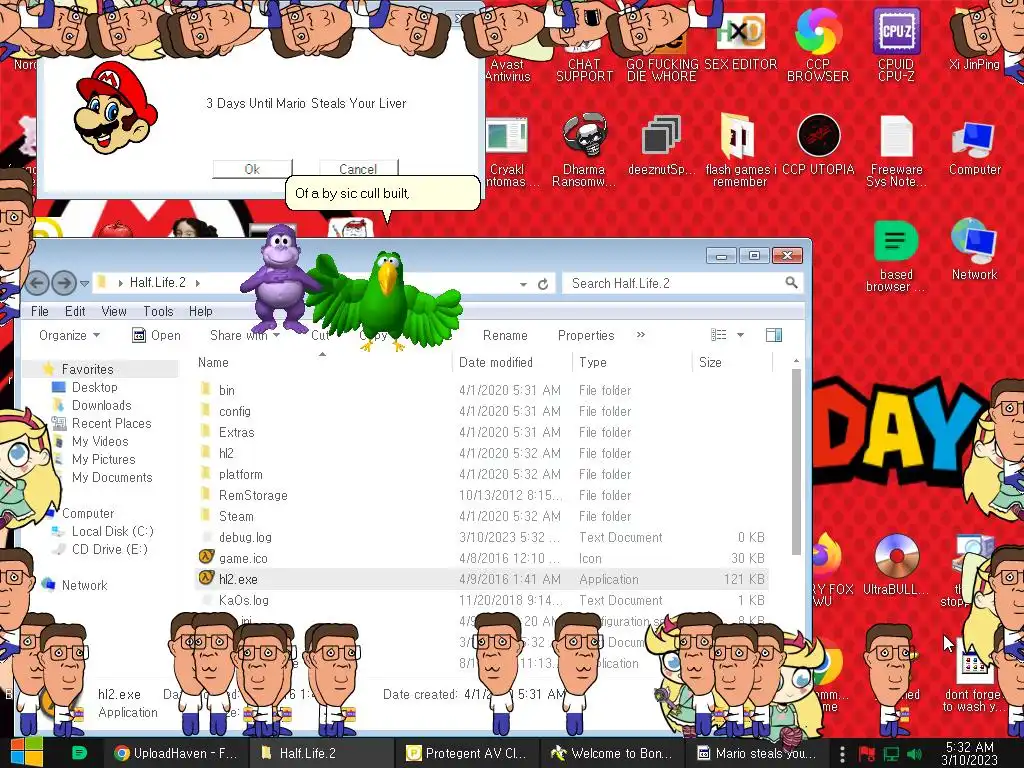Expand path arrow after Half.Life.2

pyautogui.click(x=197, y=283)
